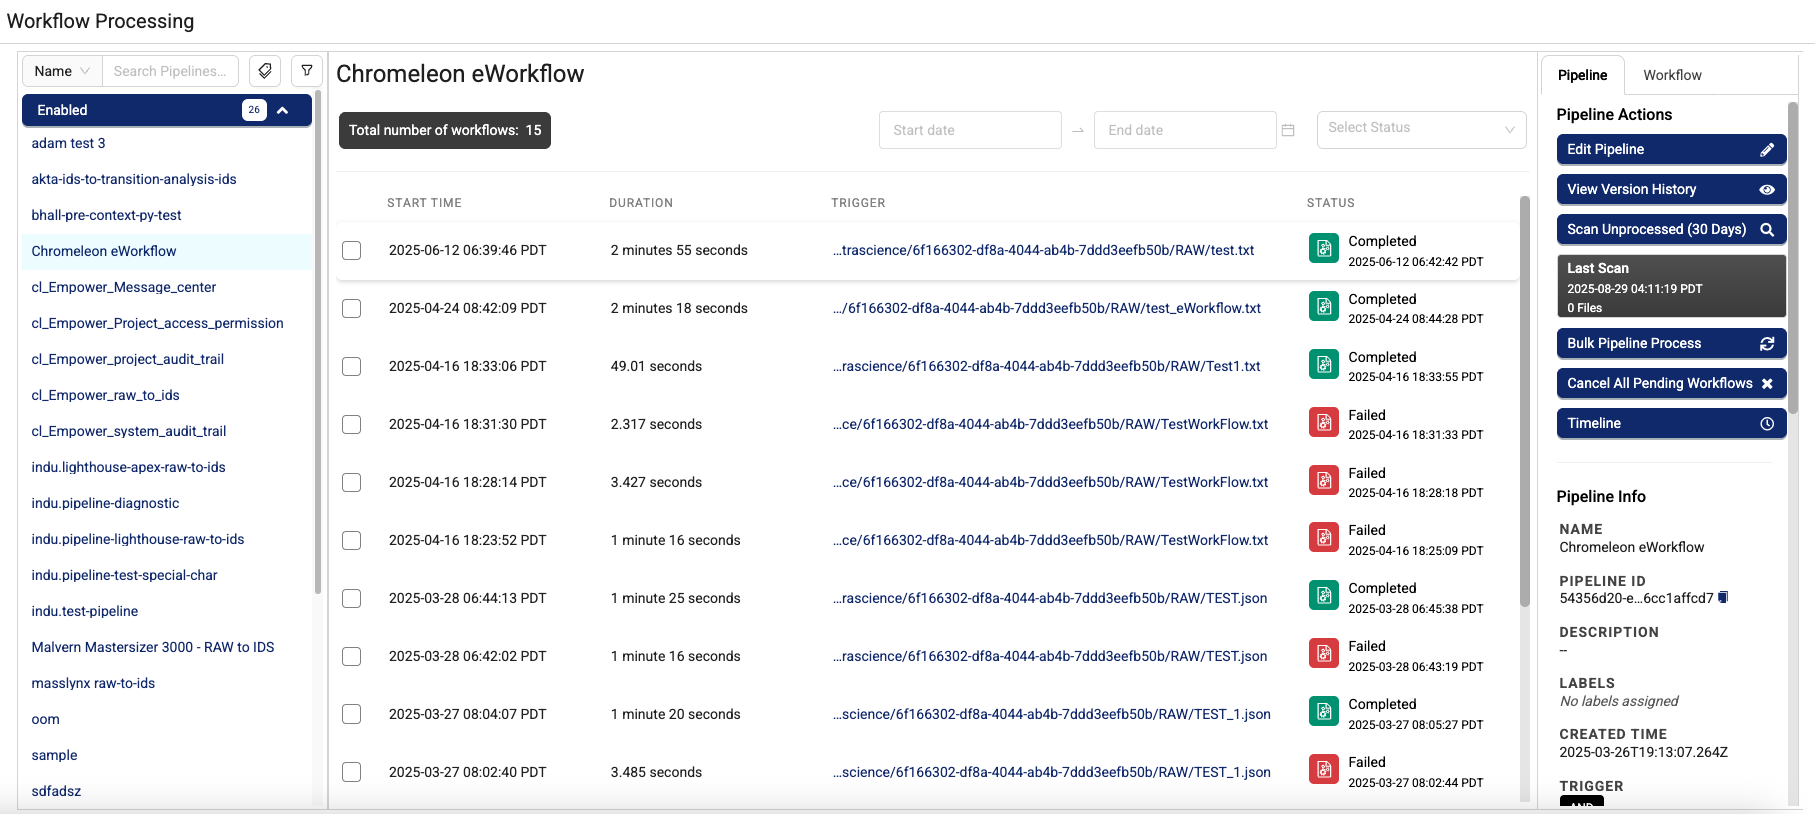
Task: Click the Failed status icon for 2025-04-16 18:28:14 run
Action: 1324,480
